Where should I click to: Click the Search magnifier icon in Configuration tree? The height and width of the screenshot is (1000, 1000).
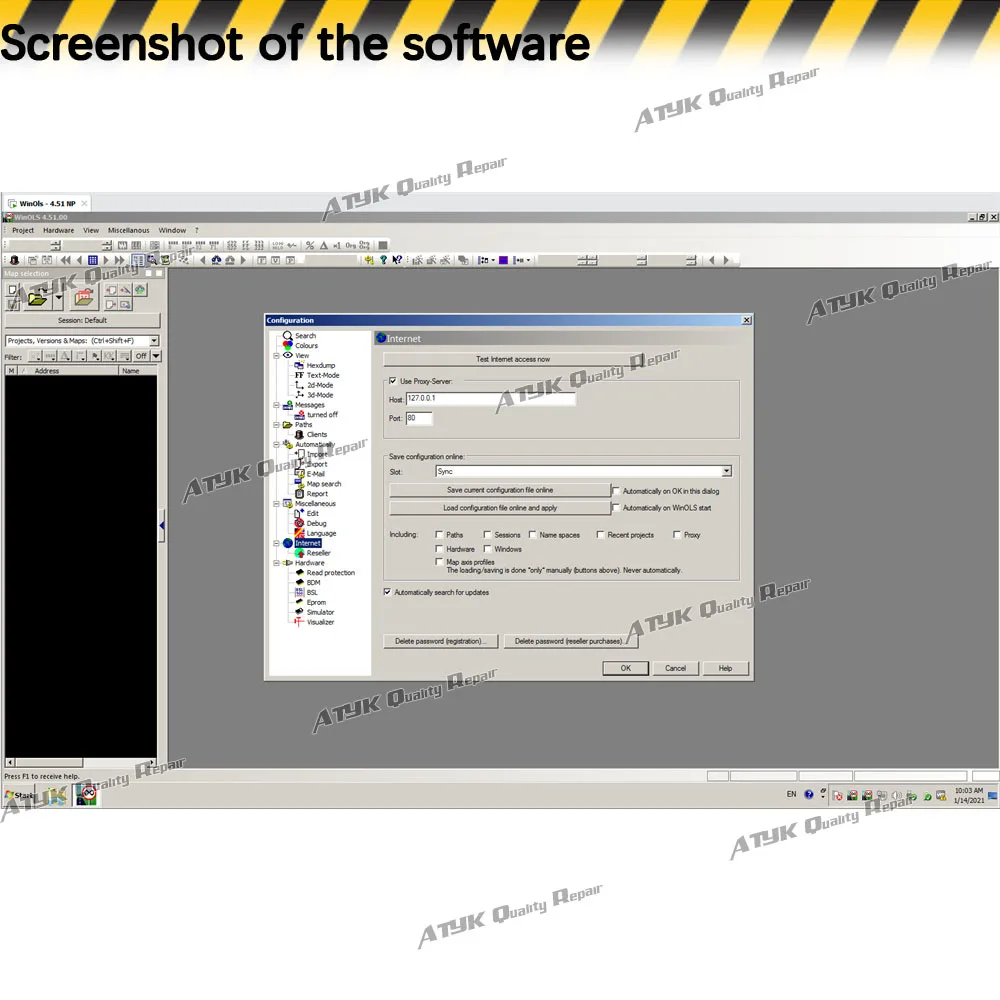click(288, 335)
